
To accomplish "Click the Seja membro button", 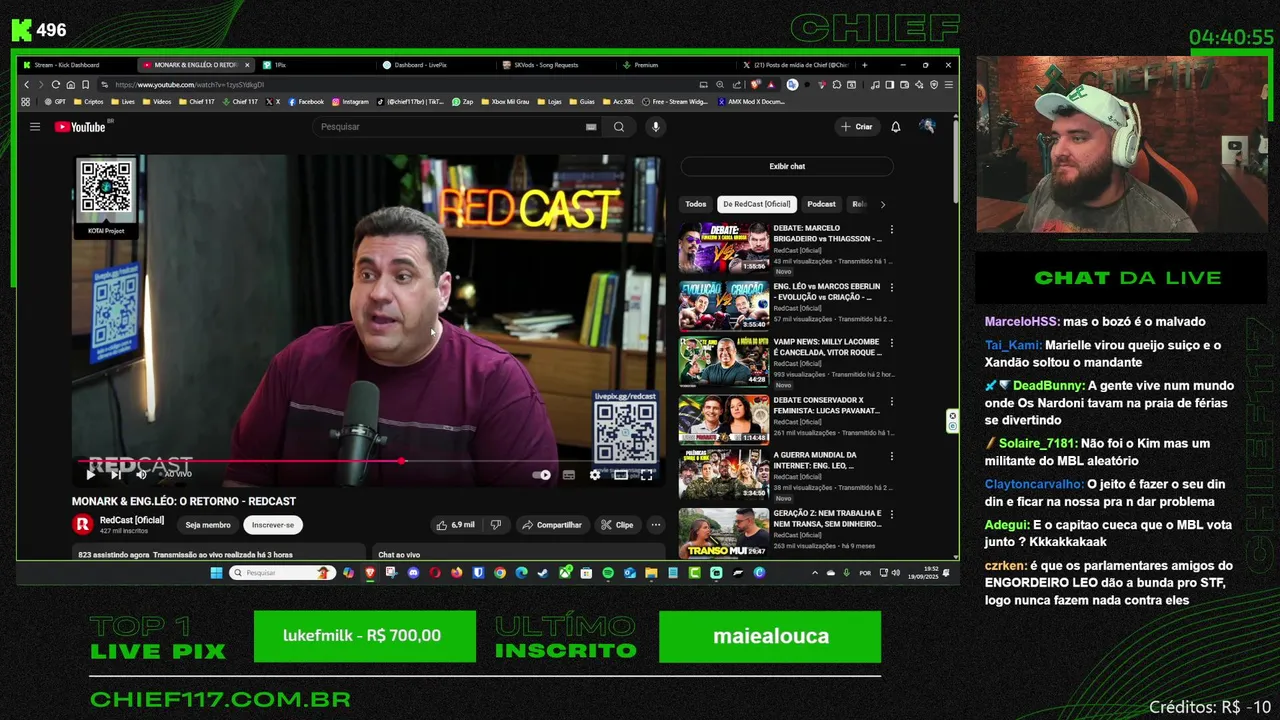I will pyautogui.click(x=208, y=525).
